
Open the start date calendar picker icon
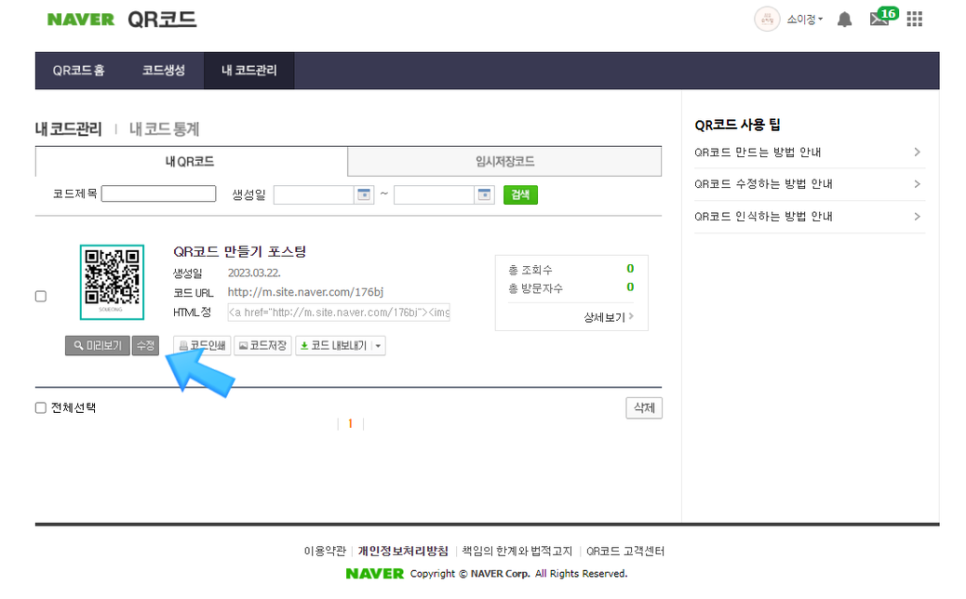coord(364,194)
